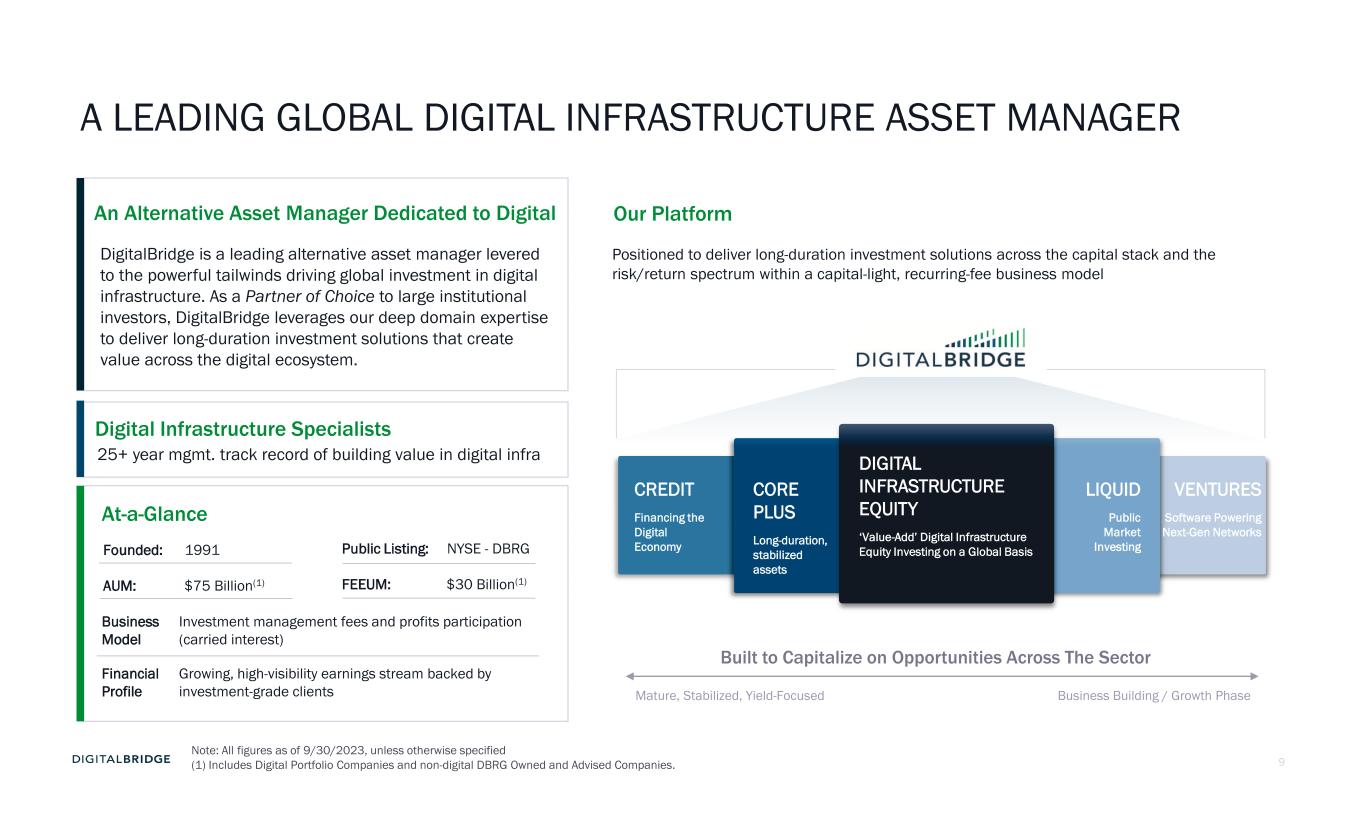Click the DigitalBridge logo in the footer
1365x829 pixels.
tap(121, 759)
